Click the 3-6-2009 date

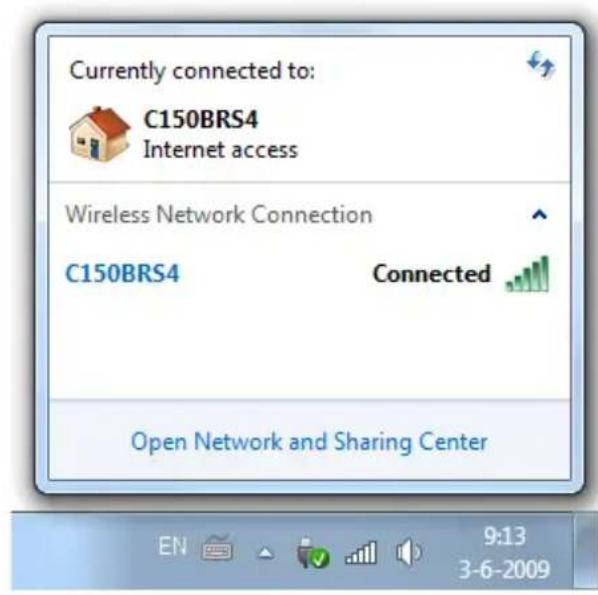click(504, 569)
